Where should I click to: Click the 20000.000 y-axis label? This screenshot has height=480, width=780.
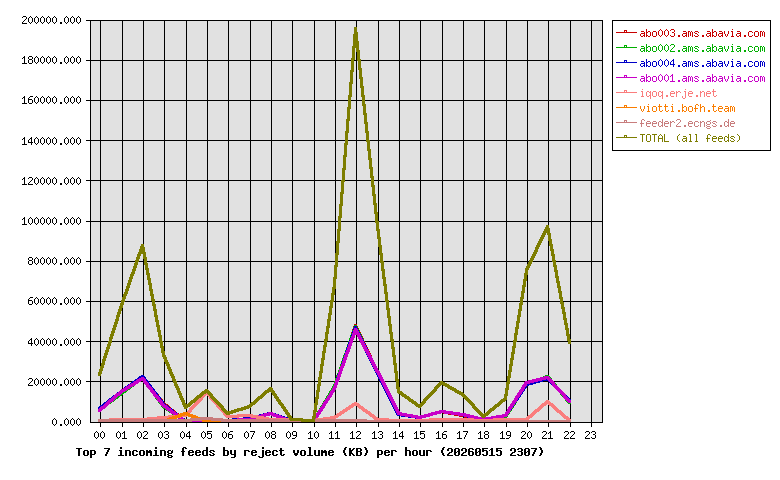pos(54,382)
